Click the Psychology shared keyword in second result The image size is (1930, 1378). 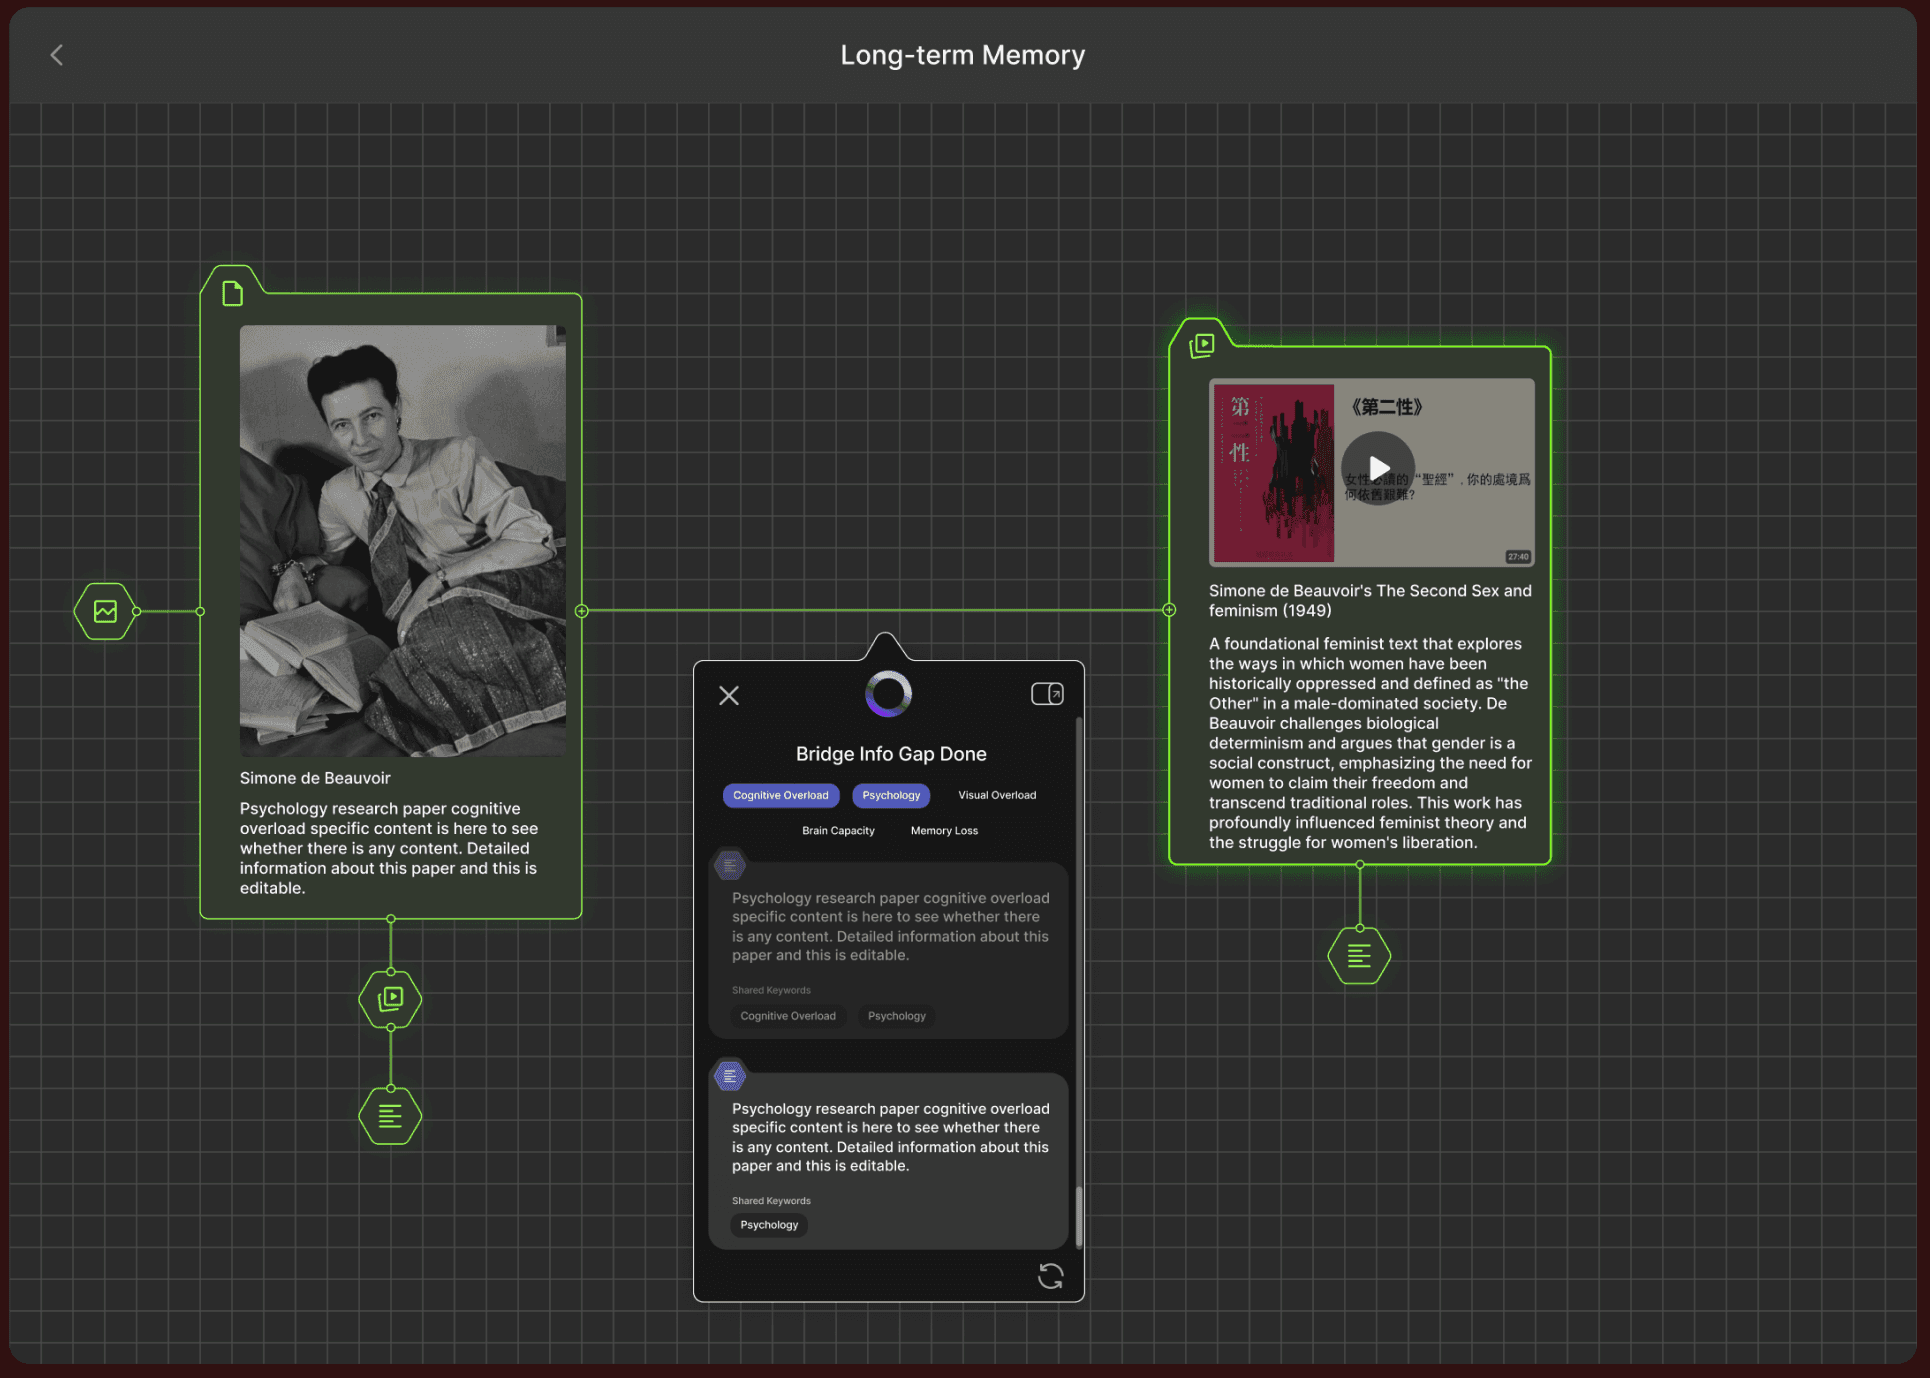click(x=769, y=1225)
